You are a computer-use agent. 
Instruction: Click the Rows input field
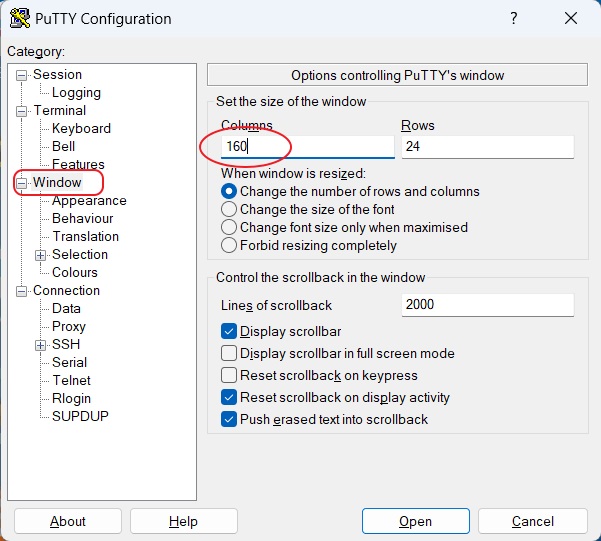(x=488, y=147)
